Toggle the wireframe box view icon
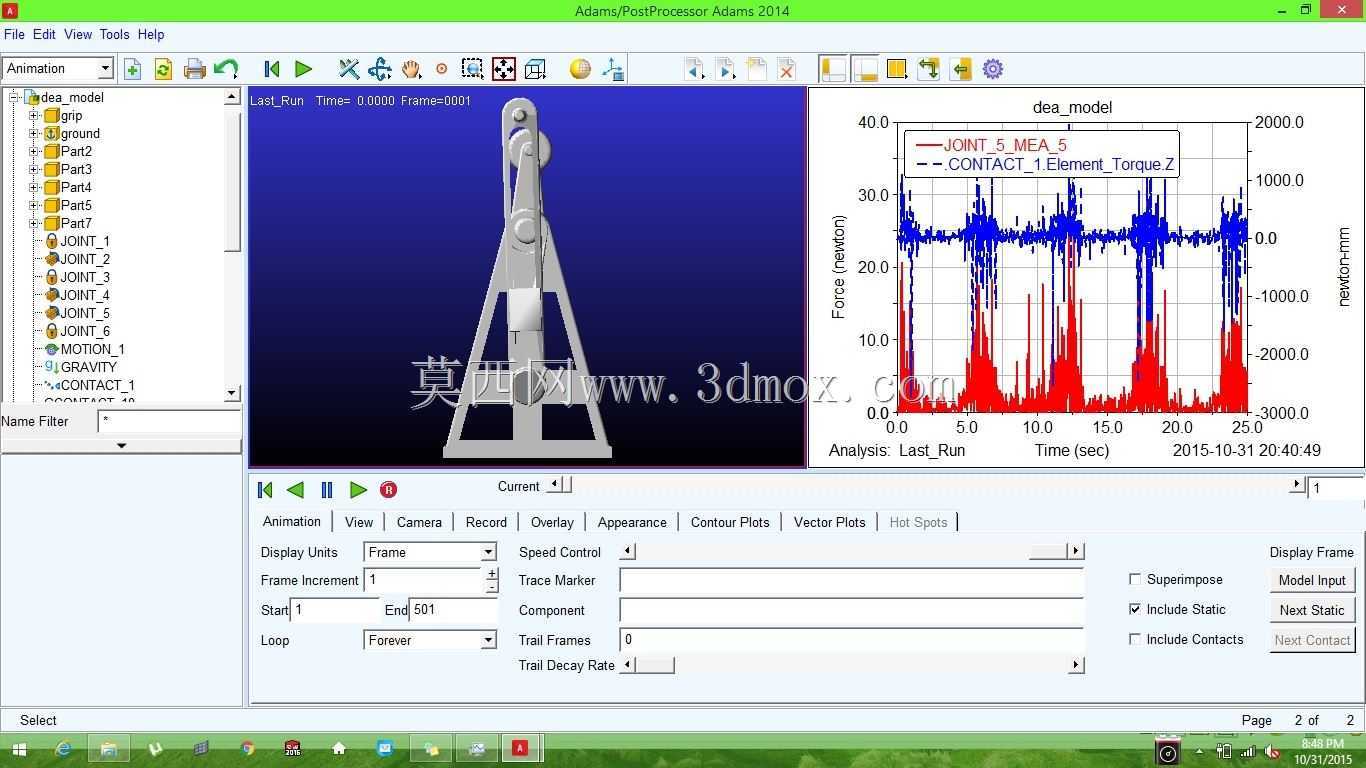 (535, 69)
